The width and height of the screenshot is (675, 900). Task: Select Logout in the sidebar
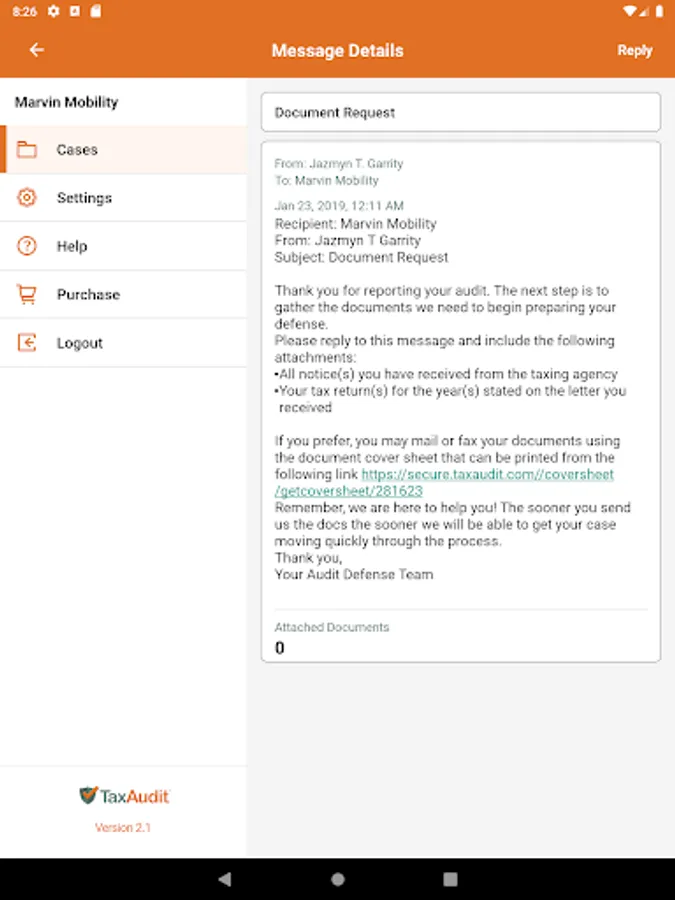click(x=123, y=343)
